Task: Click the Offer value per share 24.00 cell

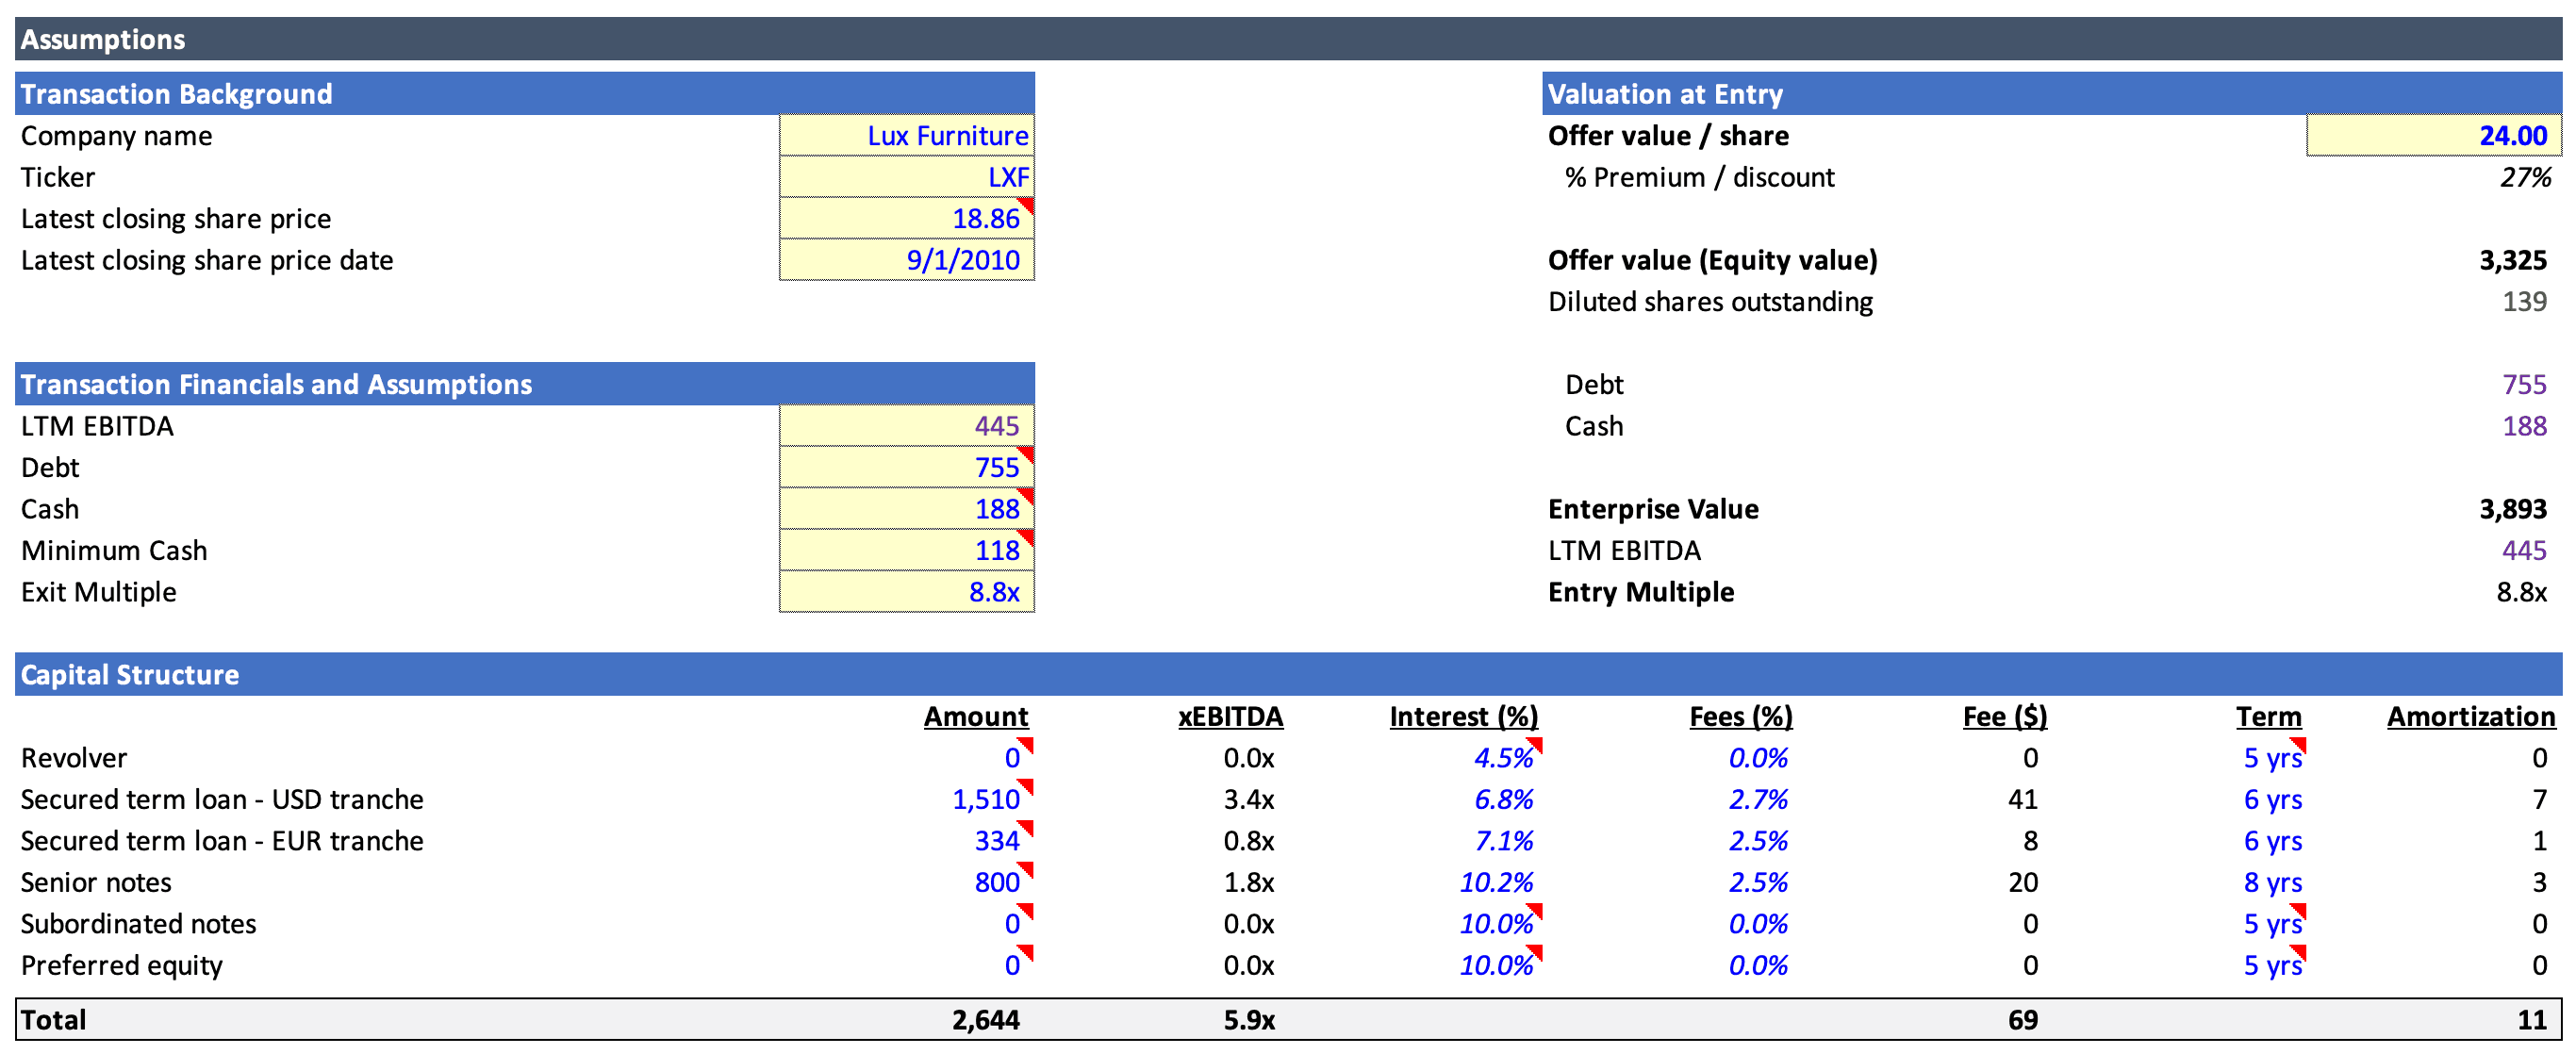Action: (x=2511, y=136)
